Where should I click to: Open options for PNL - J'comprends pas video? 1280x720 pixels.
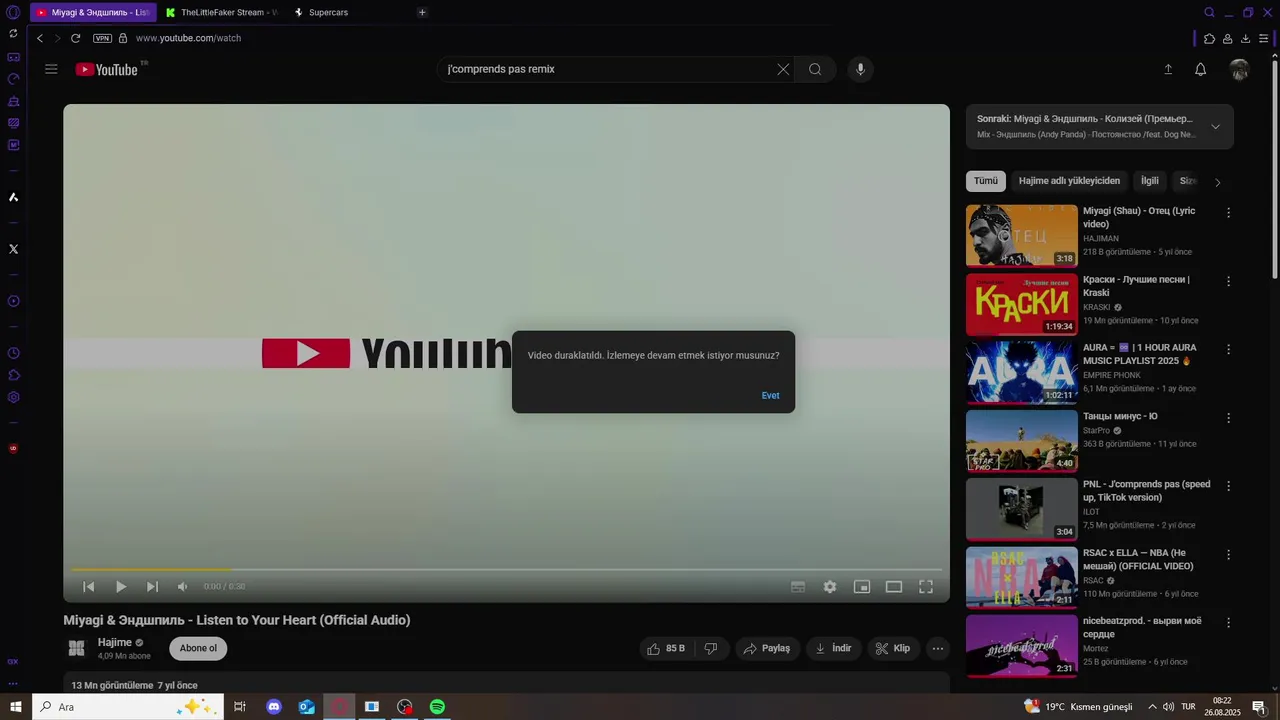[x=1229, y=486]
